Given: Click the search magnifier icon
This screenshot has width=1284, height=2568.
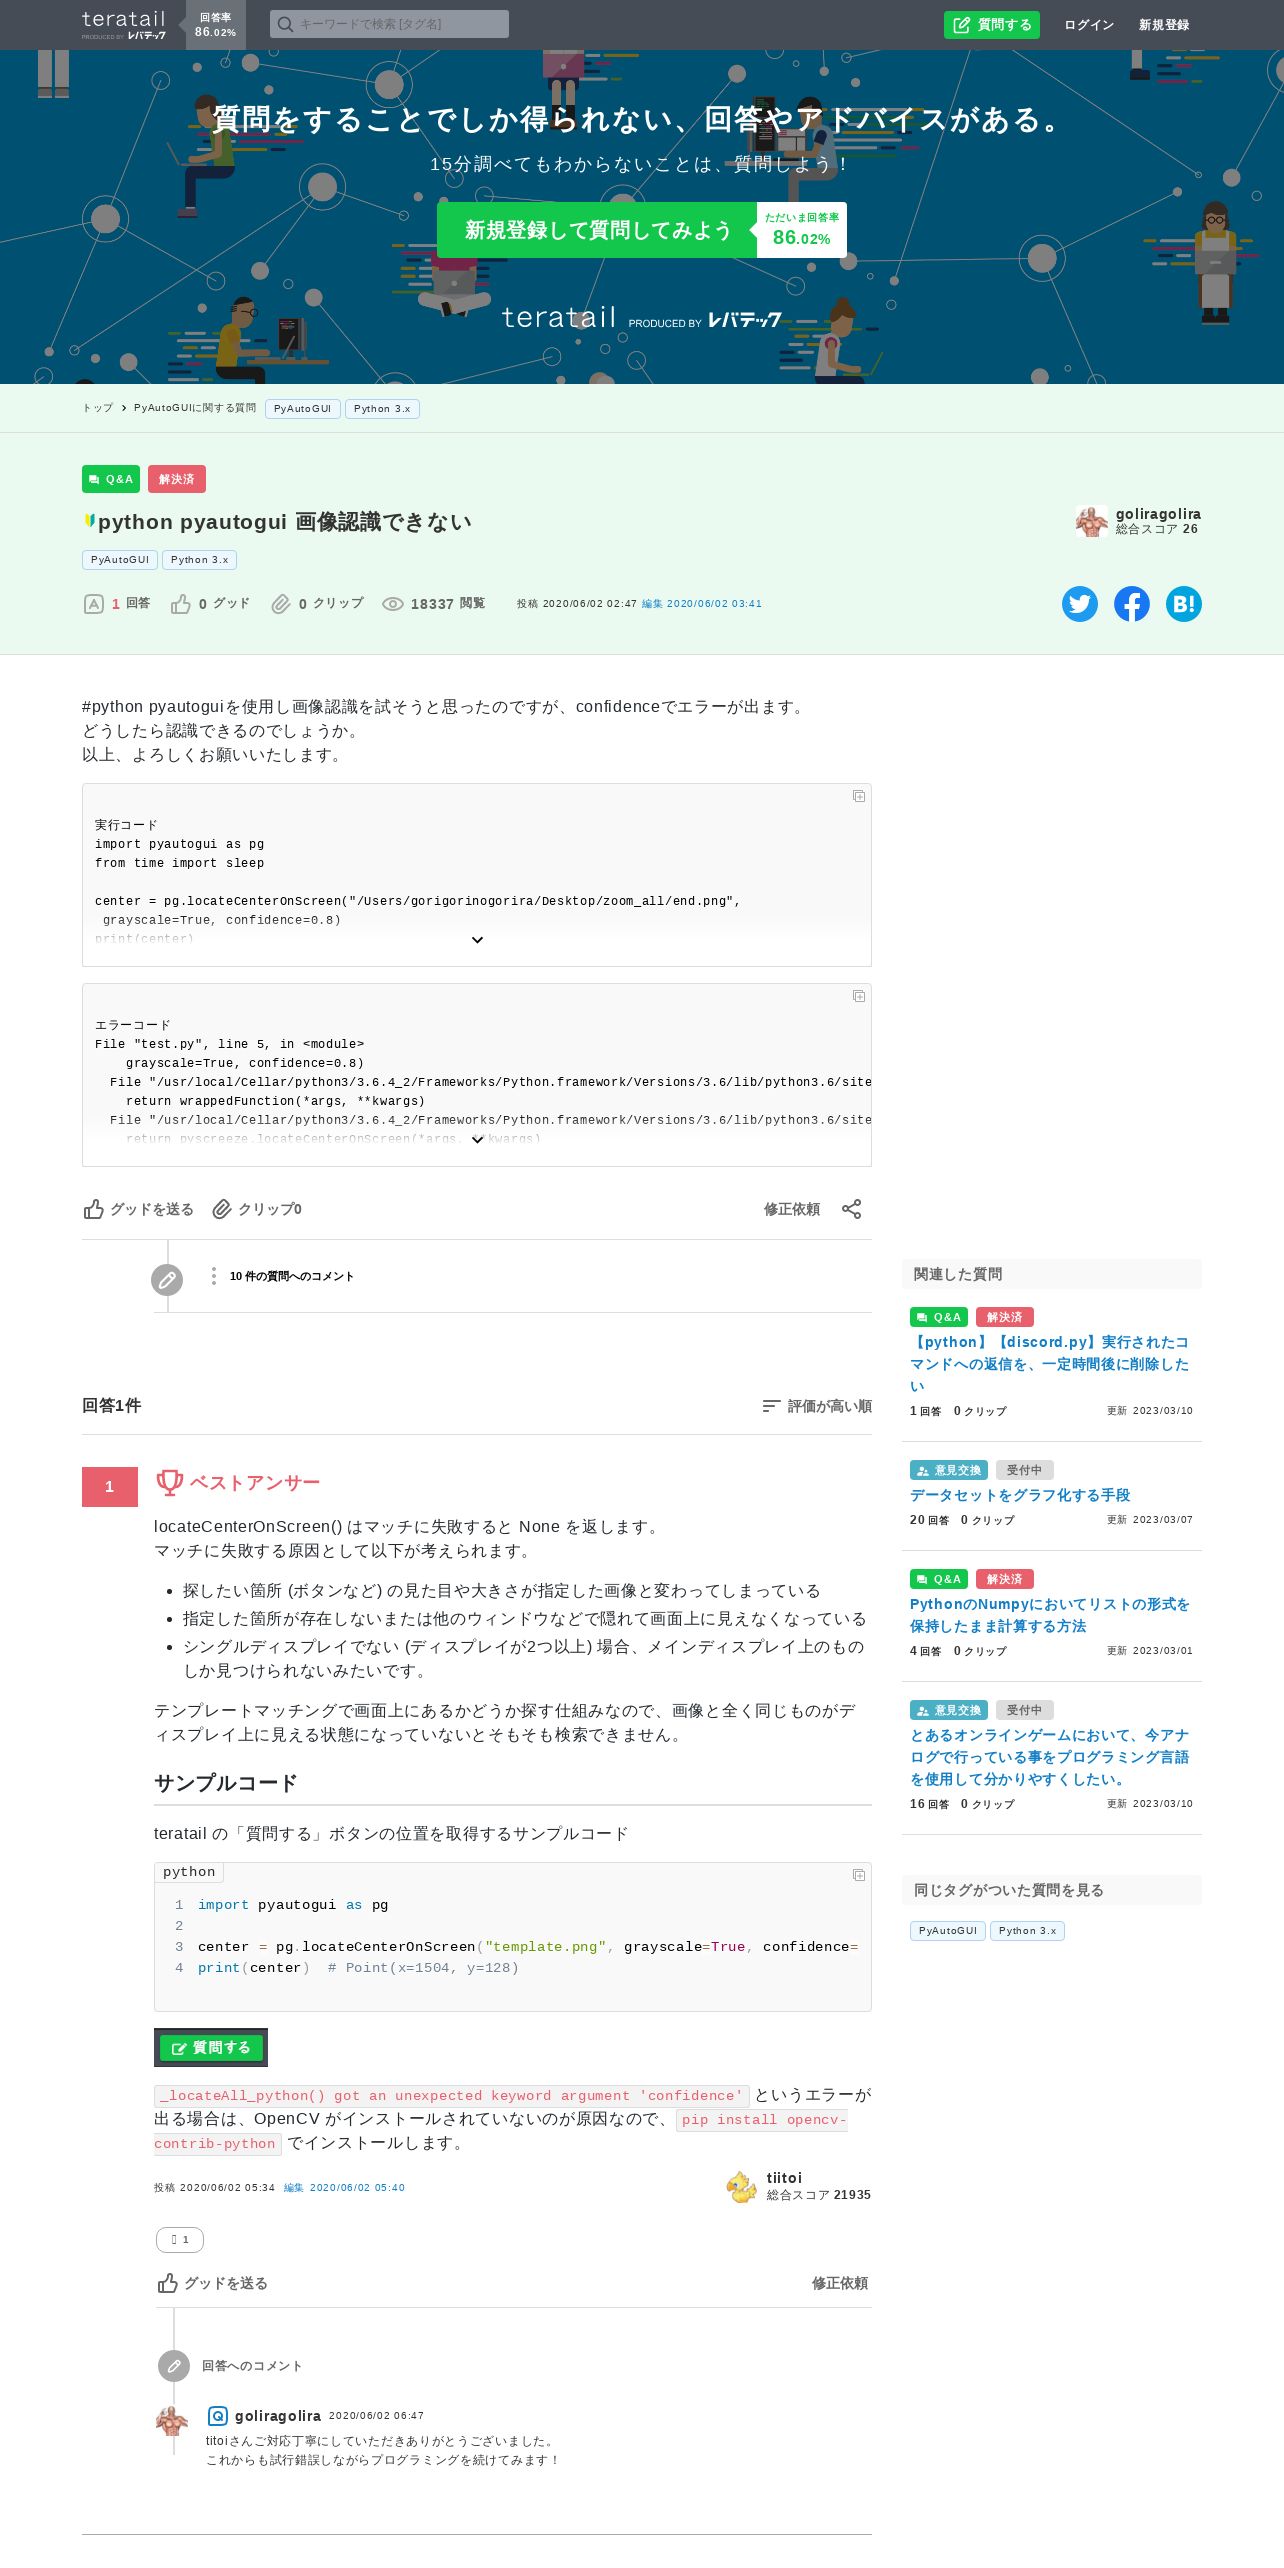Looking at the screenshot, I should [285, 24].
